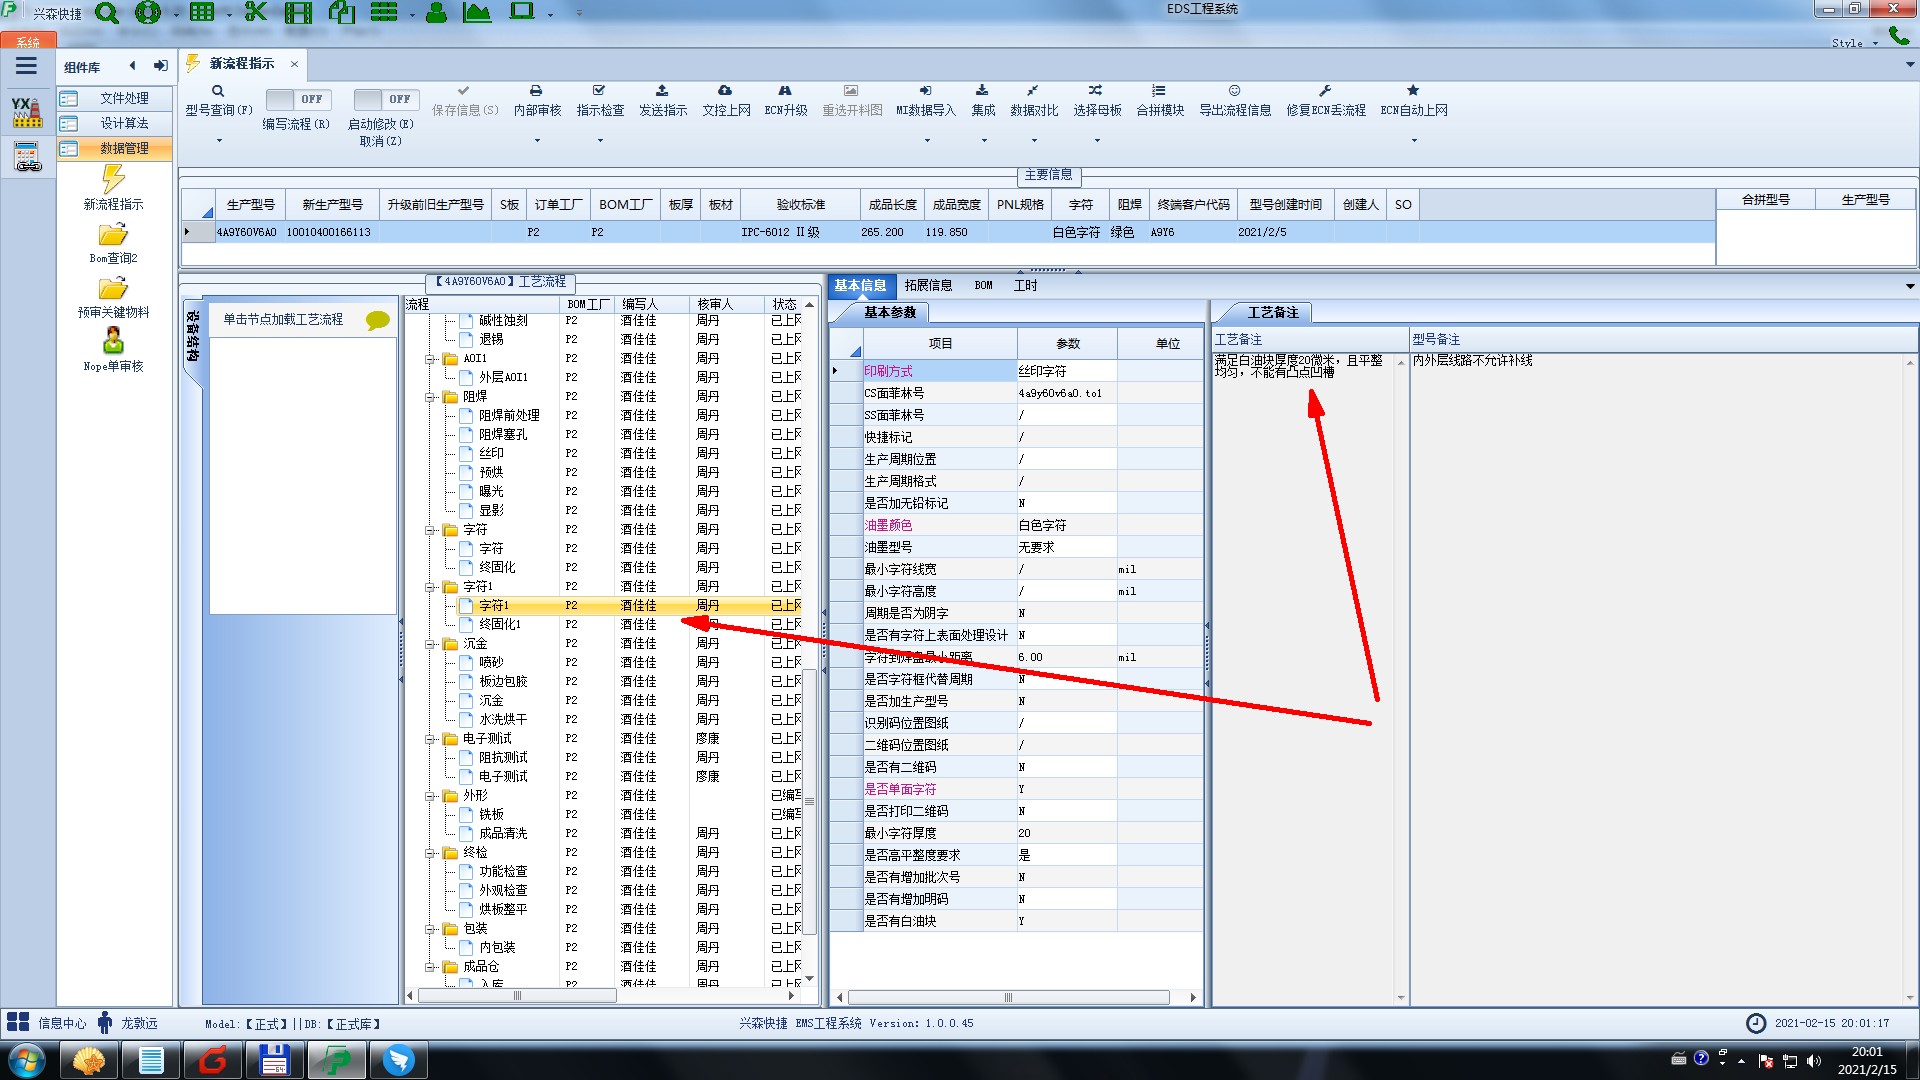Switch to the 拓展信息 tab

point(928,285)
